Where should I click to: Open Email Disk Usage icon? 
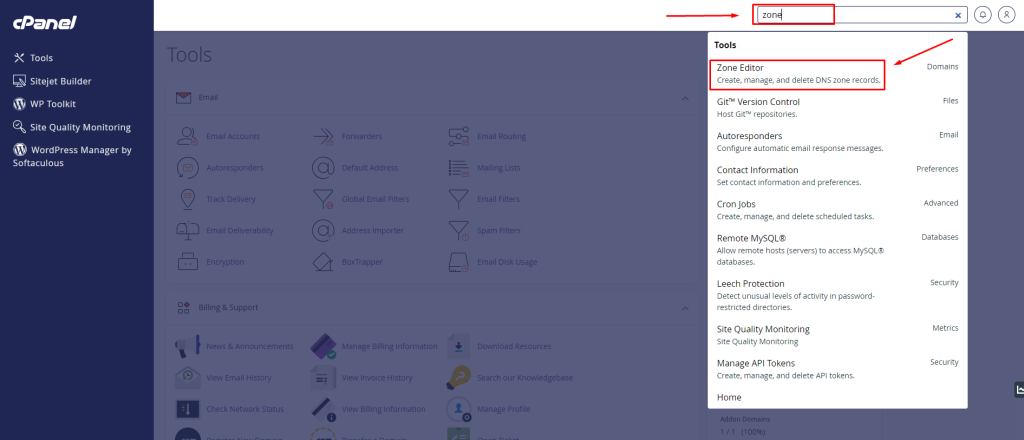pyautogui.click(x=459, y=262)
